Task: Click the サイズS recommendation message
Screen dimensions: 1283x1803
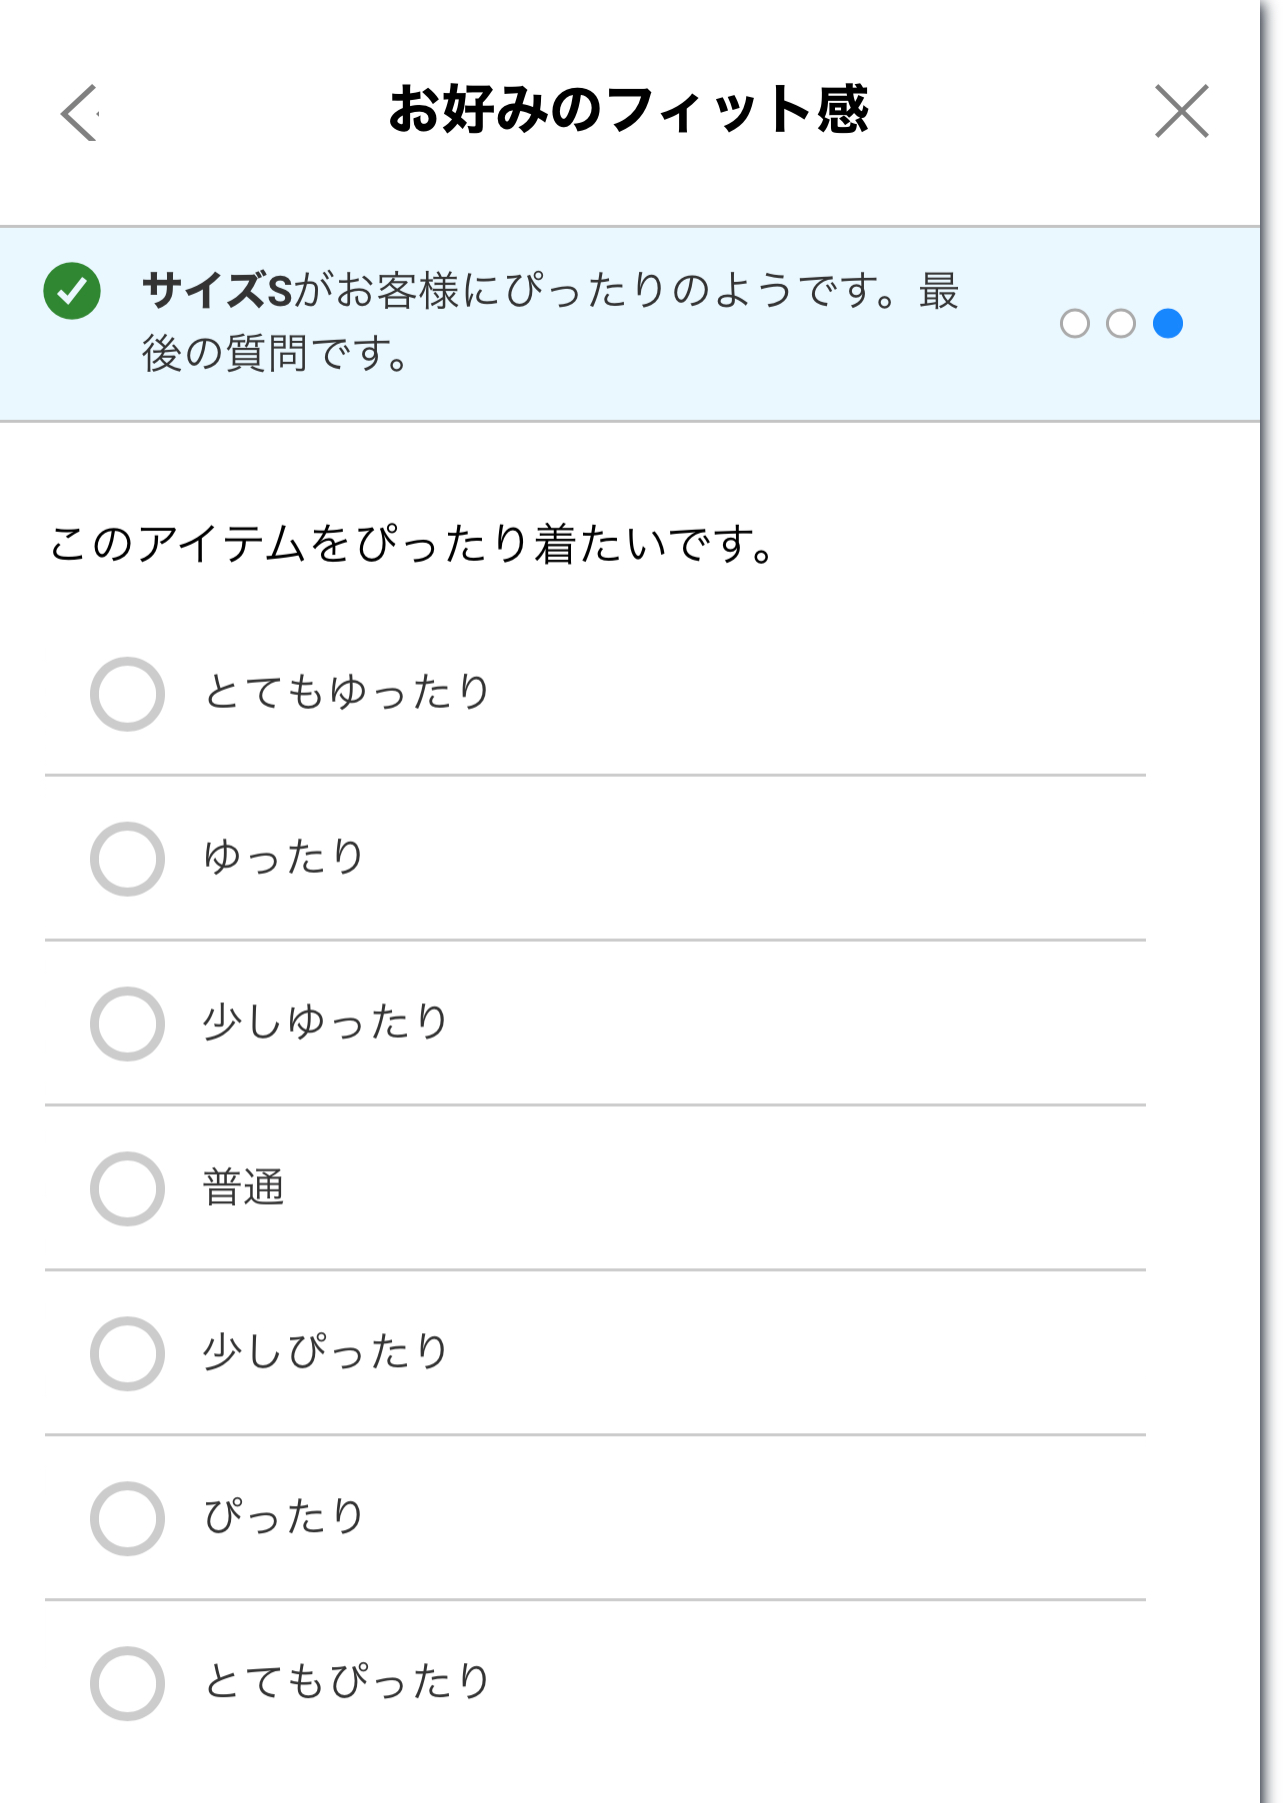Action: click(x=550, y=321)
